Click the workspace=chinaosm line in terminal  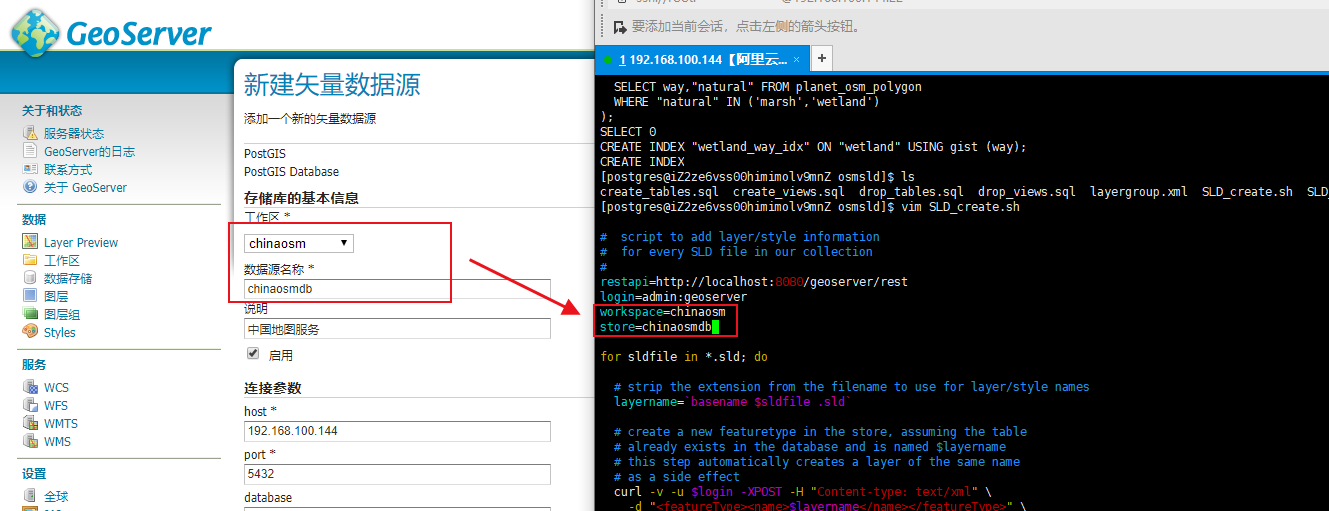[x=662, y=312]
